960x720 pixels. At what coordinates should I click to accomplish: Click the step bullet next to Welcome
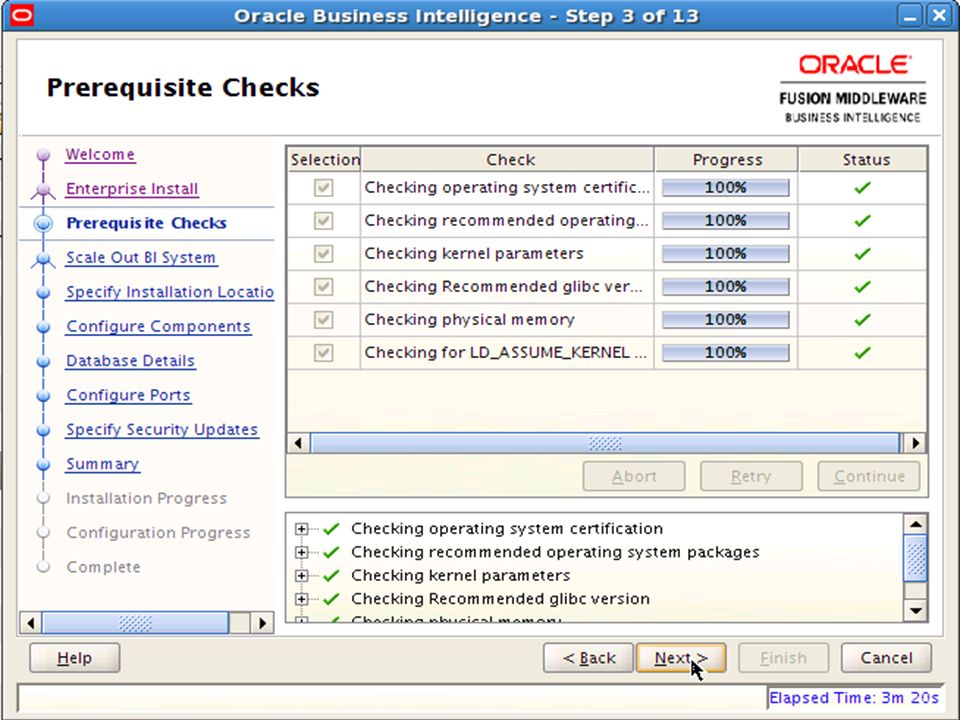point(43,155)
